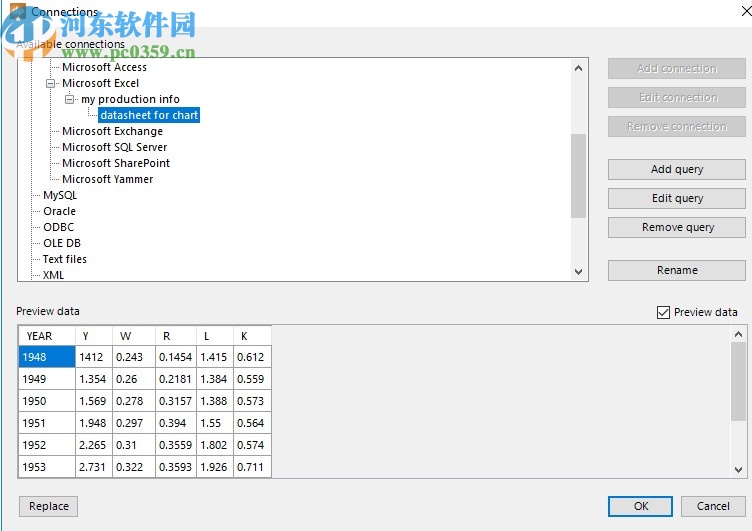Select the 1950 year cell
This screenshot has height=531, width=752.
[47, 401]
